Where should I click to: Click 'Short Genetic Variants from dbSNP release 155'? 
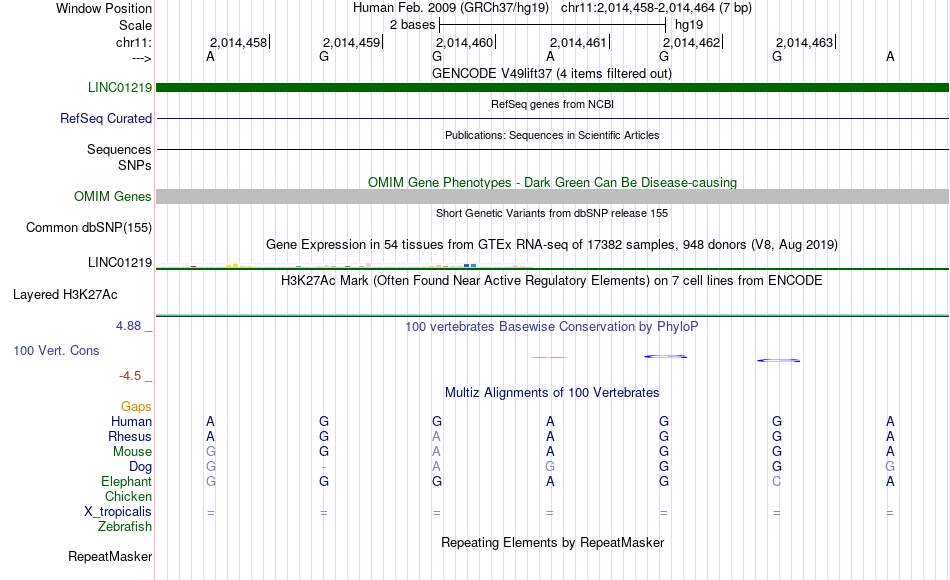(552, 213)
